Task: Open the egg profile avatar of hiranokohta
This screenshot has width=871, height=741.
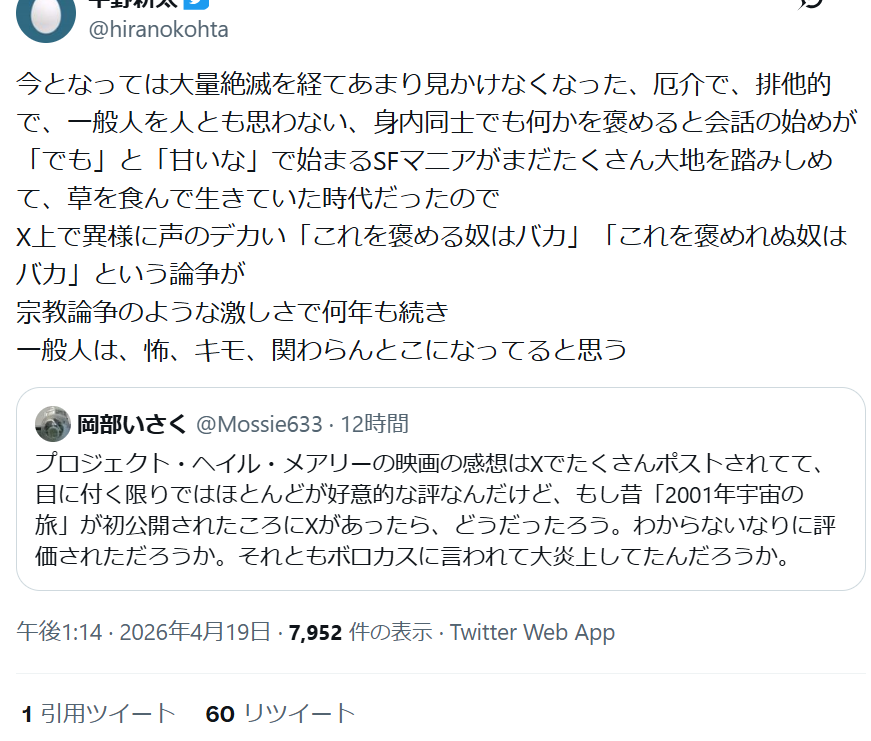Action: pos(46,17)
